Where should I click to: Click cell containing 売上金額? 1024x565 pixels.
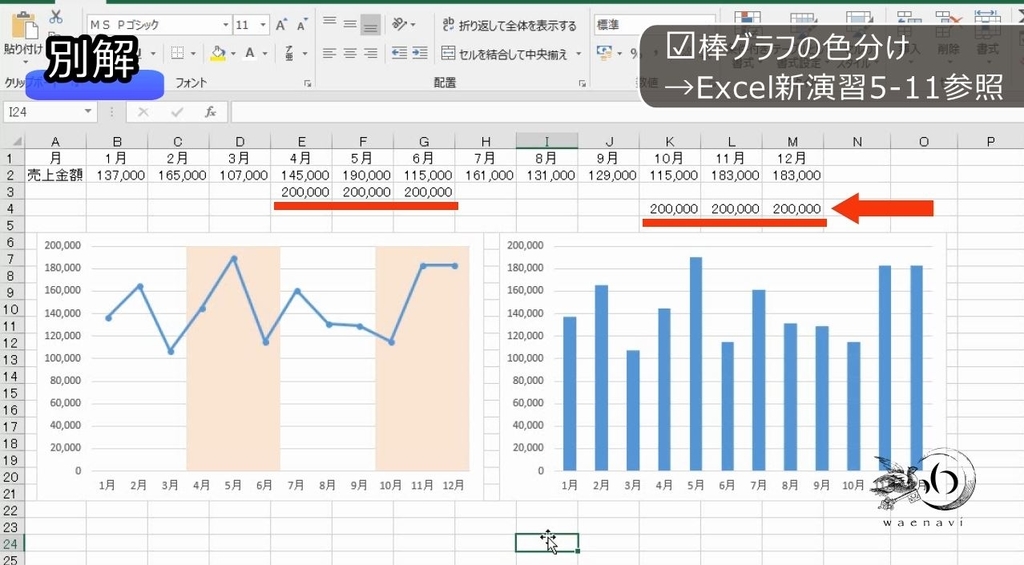[x=56, y=175]
